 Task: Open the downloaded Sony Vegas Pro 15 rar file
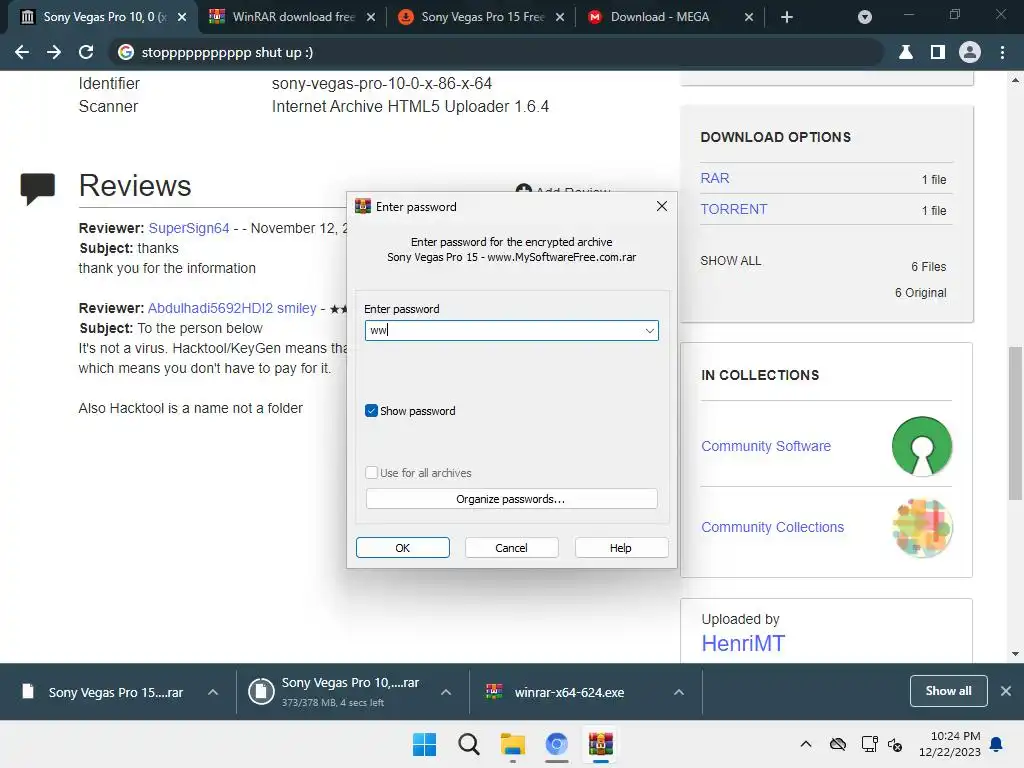tap(103, 692)
